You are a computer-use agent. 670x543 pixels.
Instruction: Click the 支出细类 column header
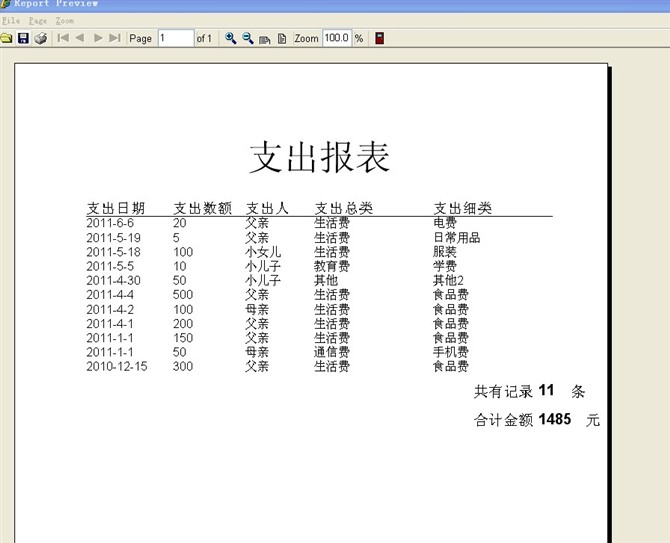click(463, 208)
